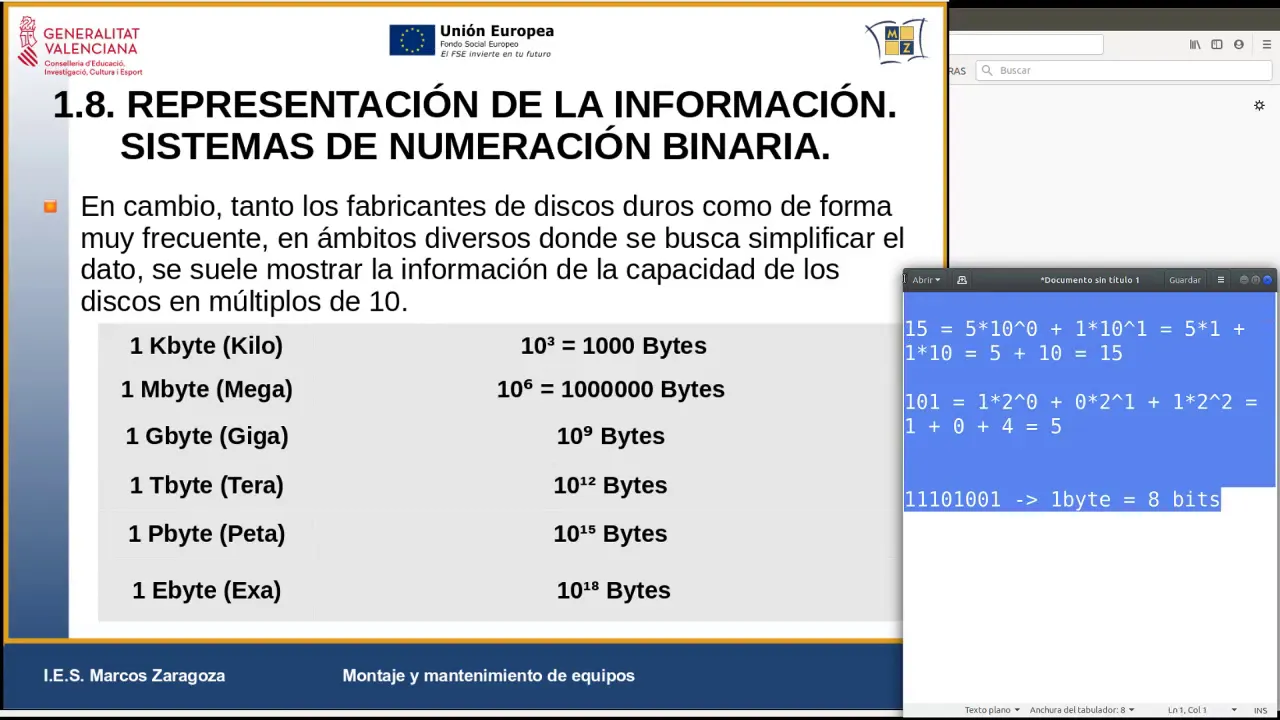
Task: Open the Firefox hamburger menu
Action: [1266, 45]
